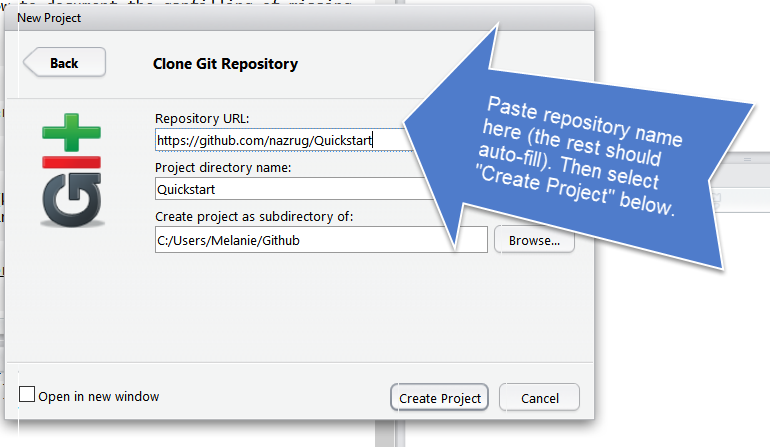Open the Browse... folder chooser
The width and height of the screenshot is (770, 447).
point(534,241)
